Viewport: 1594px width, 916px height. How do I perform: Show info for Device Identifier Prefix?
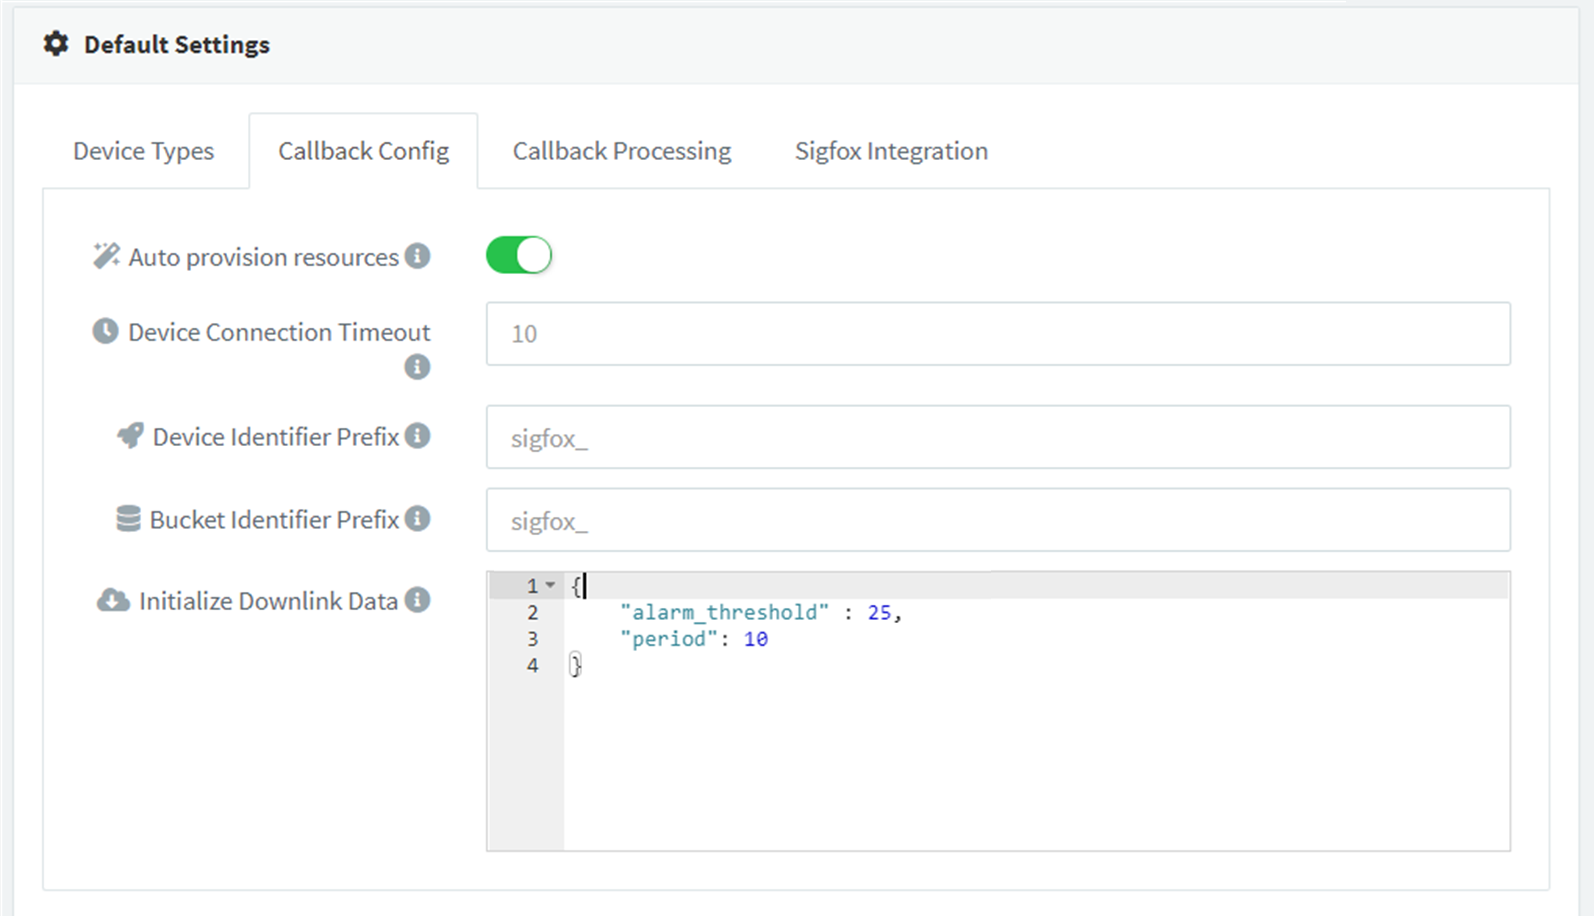(x=418, y=436)
